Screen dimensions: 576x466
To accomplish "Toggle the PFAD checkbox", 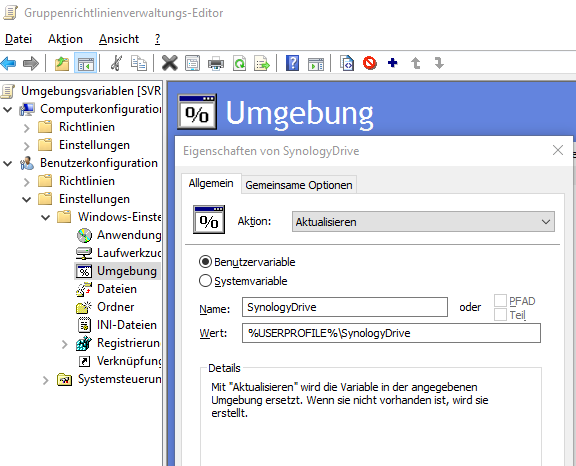I will pos(500,300).
